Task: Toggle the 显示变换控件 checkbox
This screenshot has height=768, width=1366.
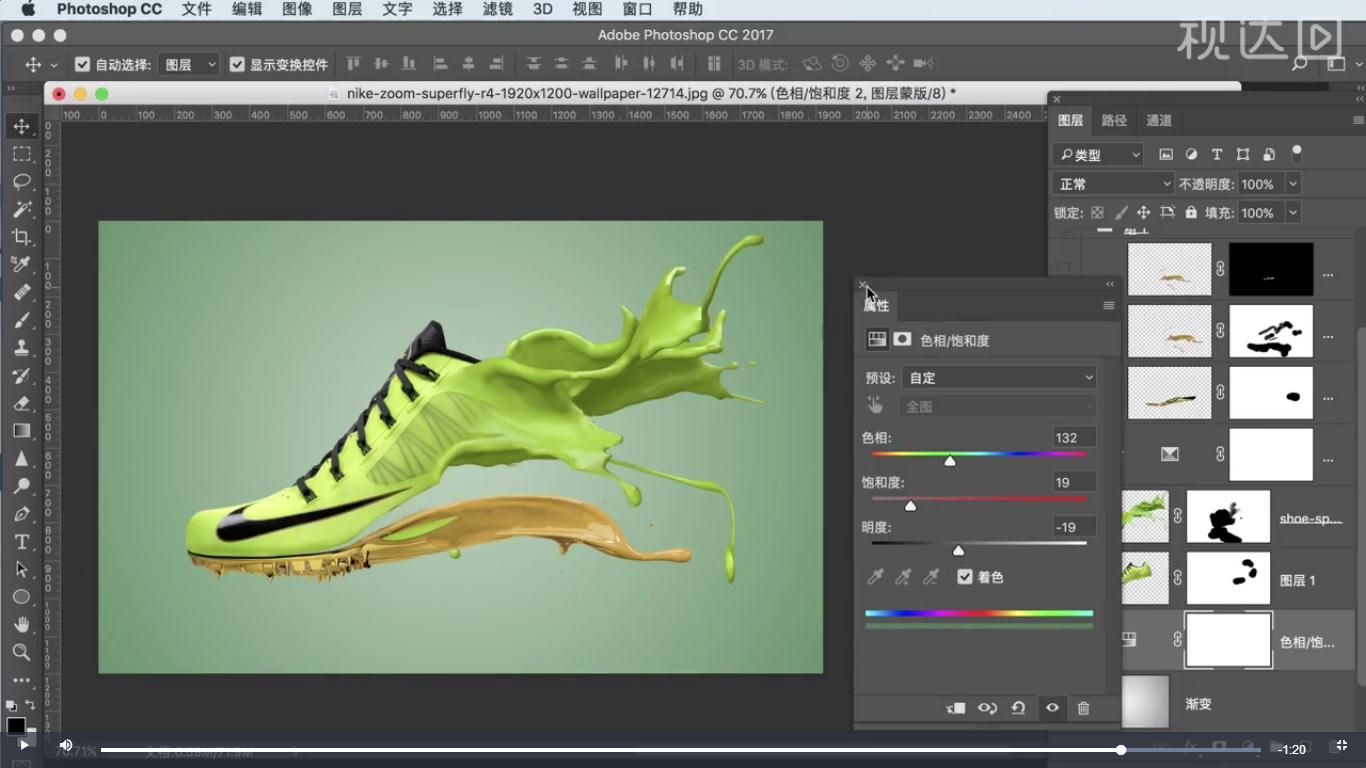Action: 237,64
